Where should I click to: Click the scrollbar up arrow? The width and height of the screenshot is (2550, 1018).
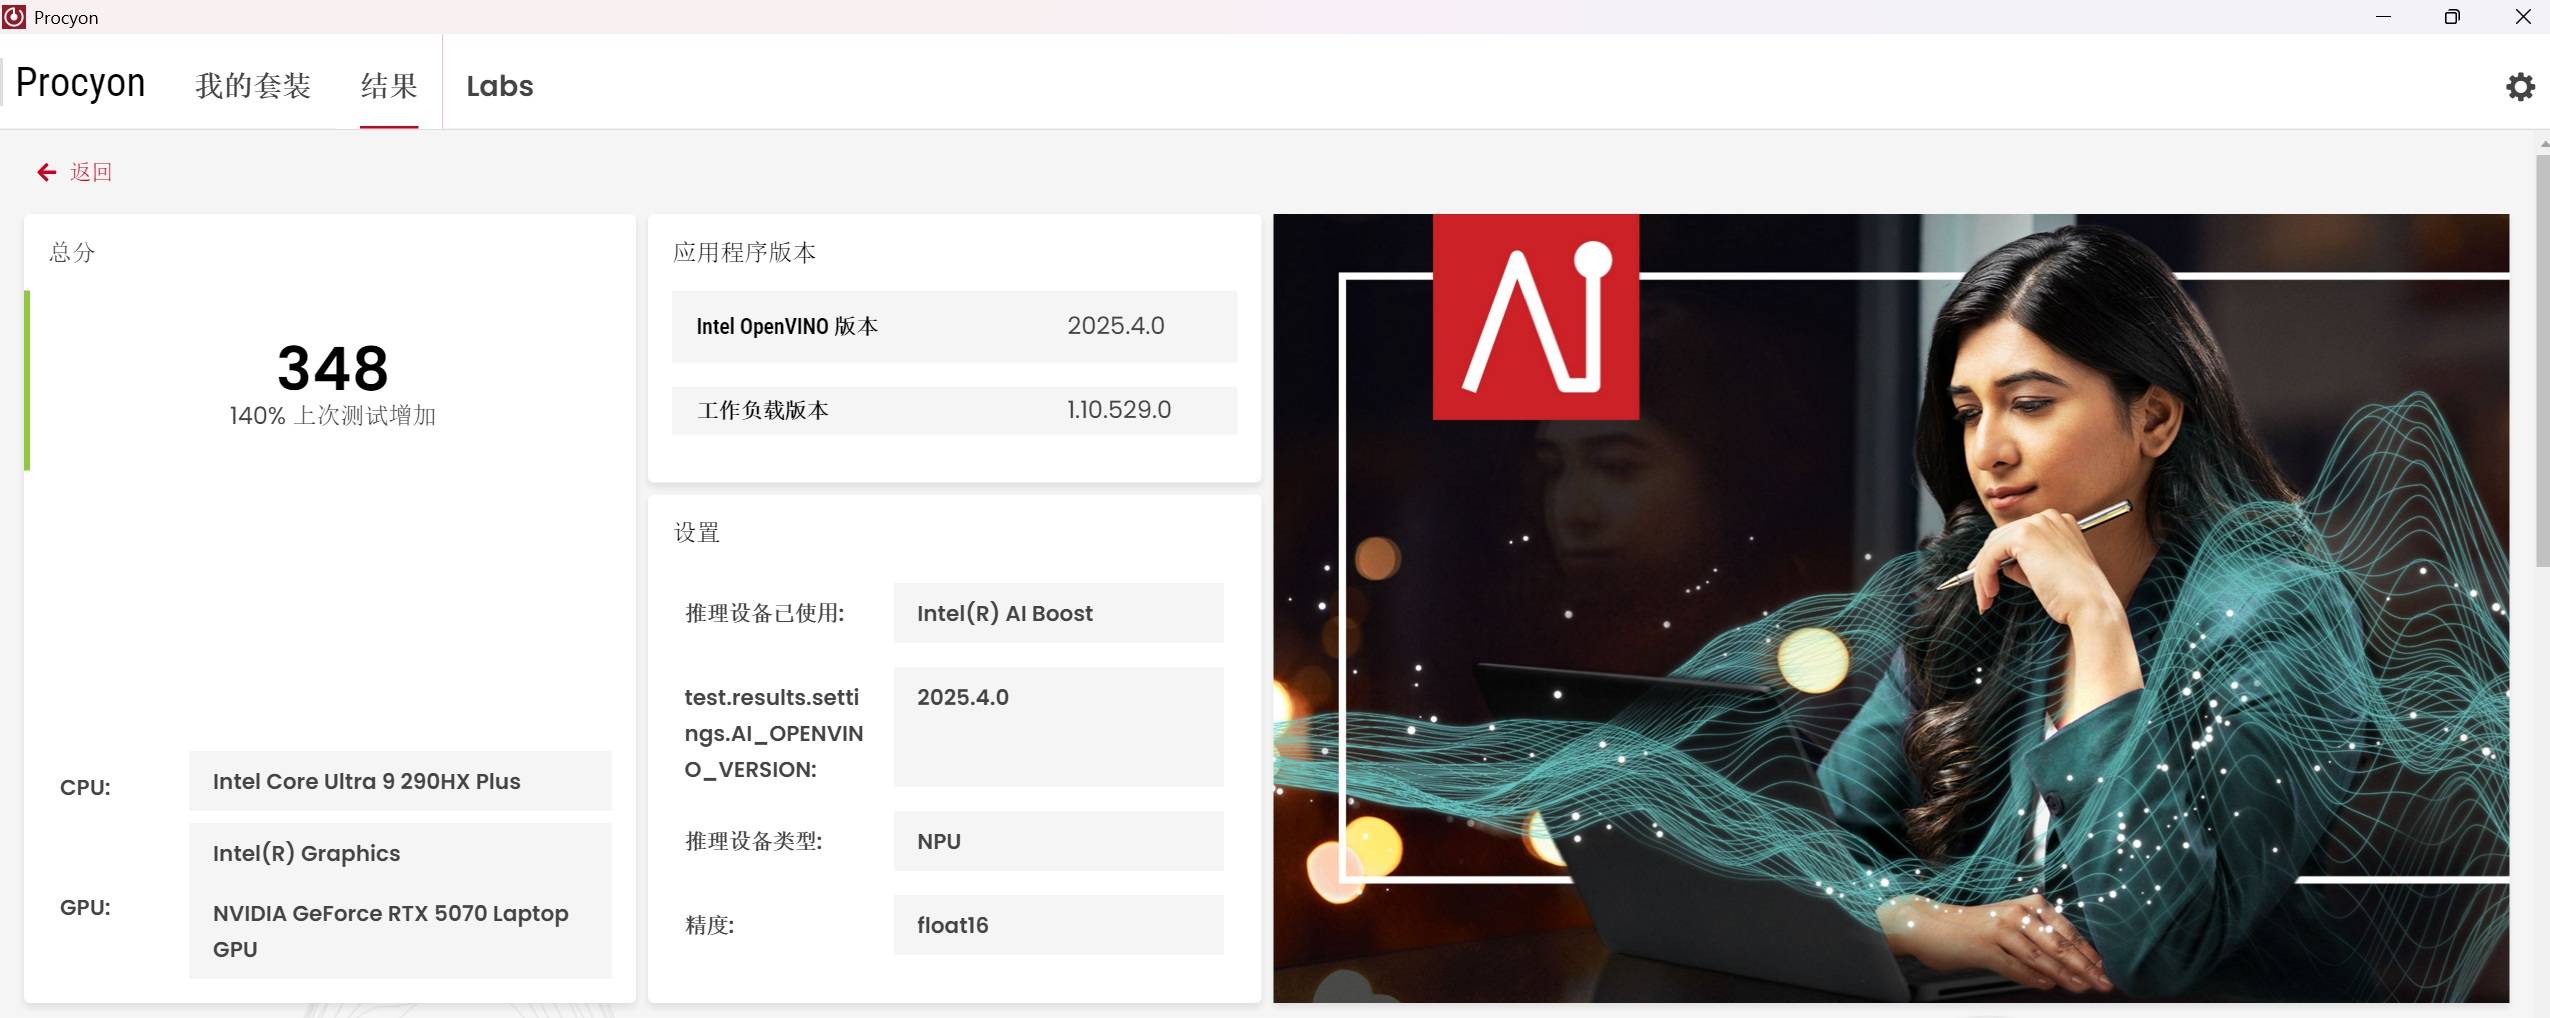(2543, 144)
